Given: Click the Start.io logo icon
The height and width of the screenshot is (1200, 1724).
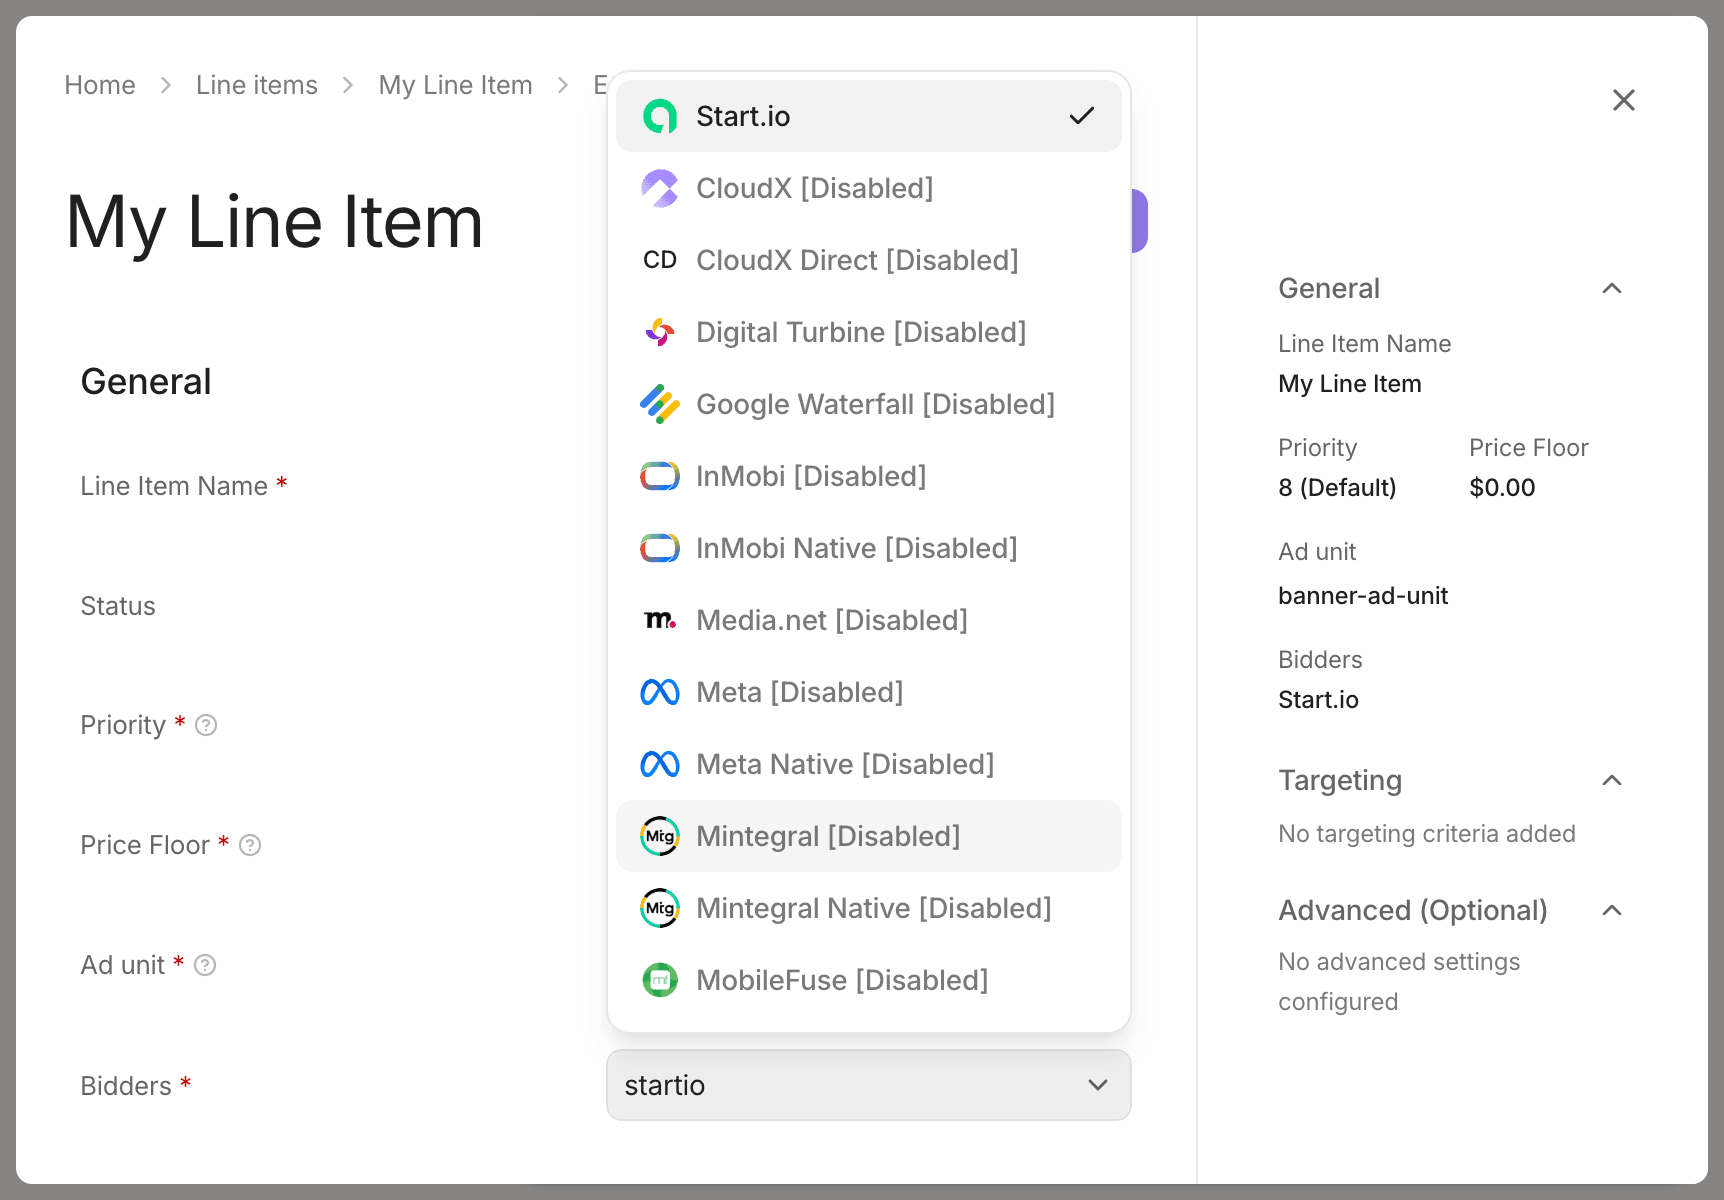Looking at the screenshot, I should click(x=660, y=116).
